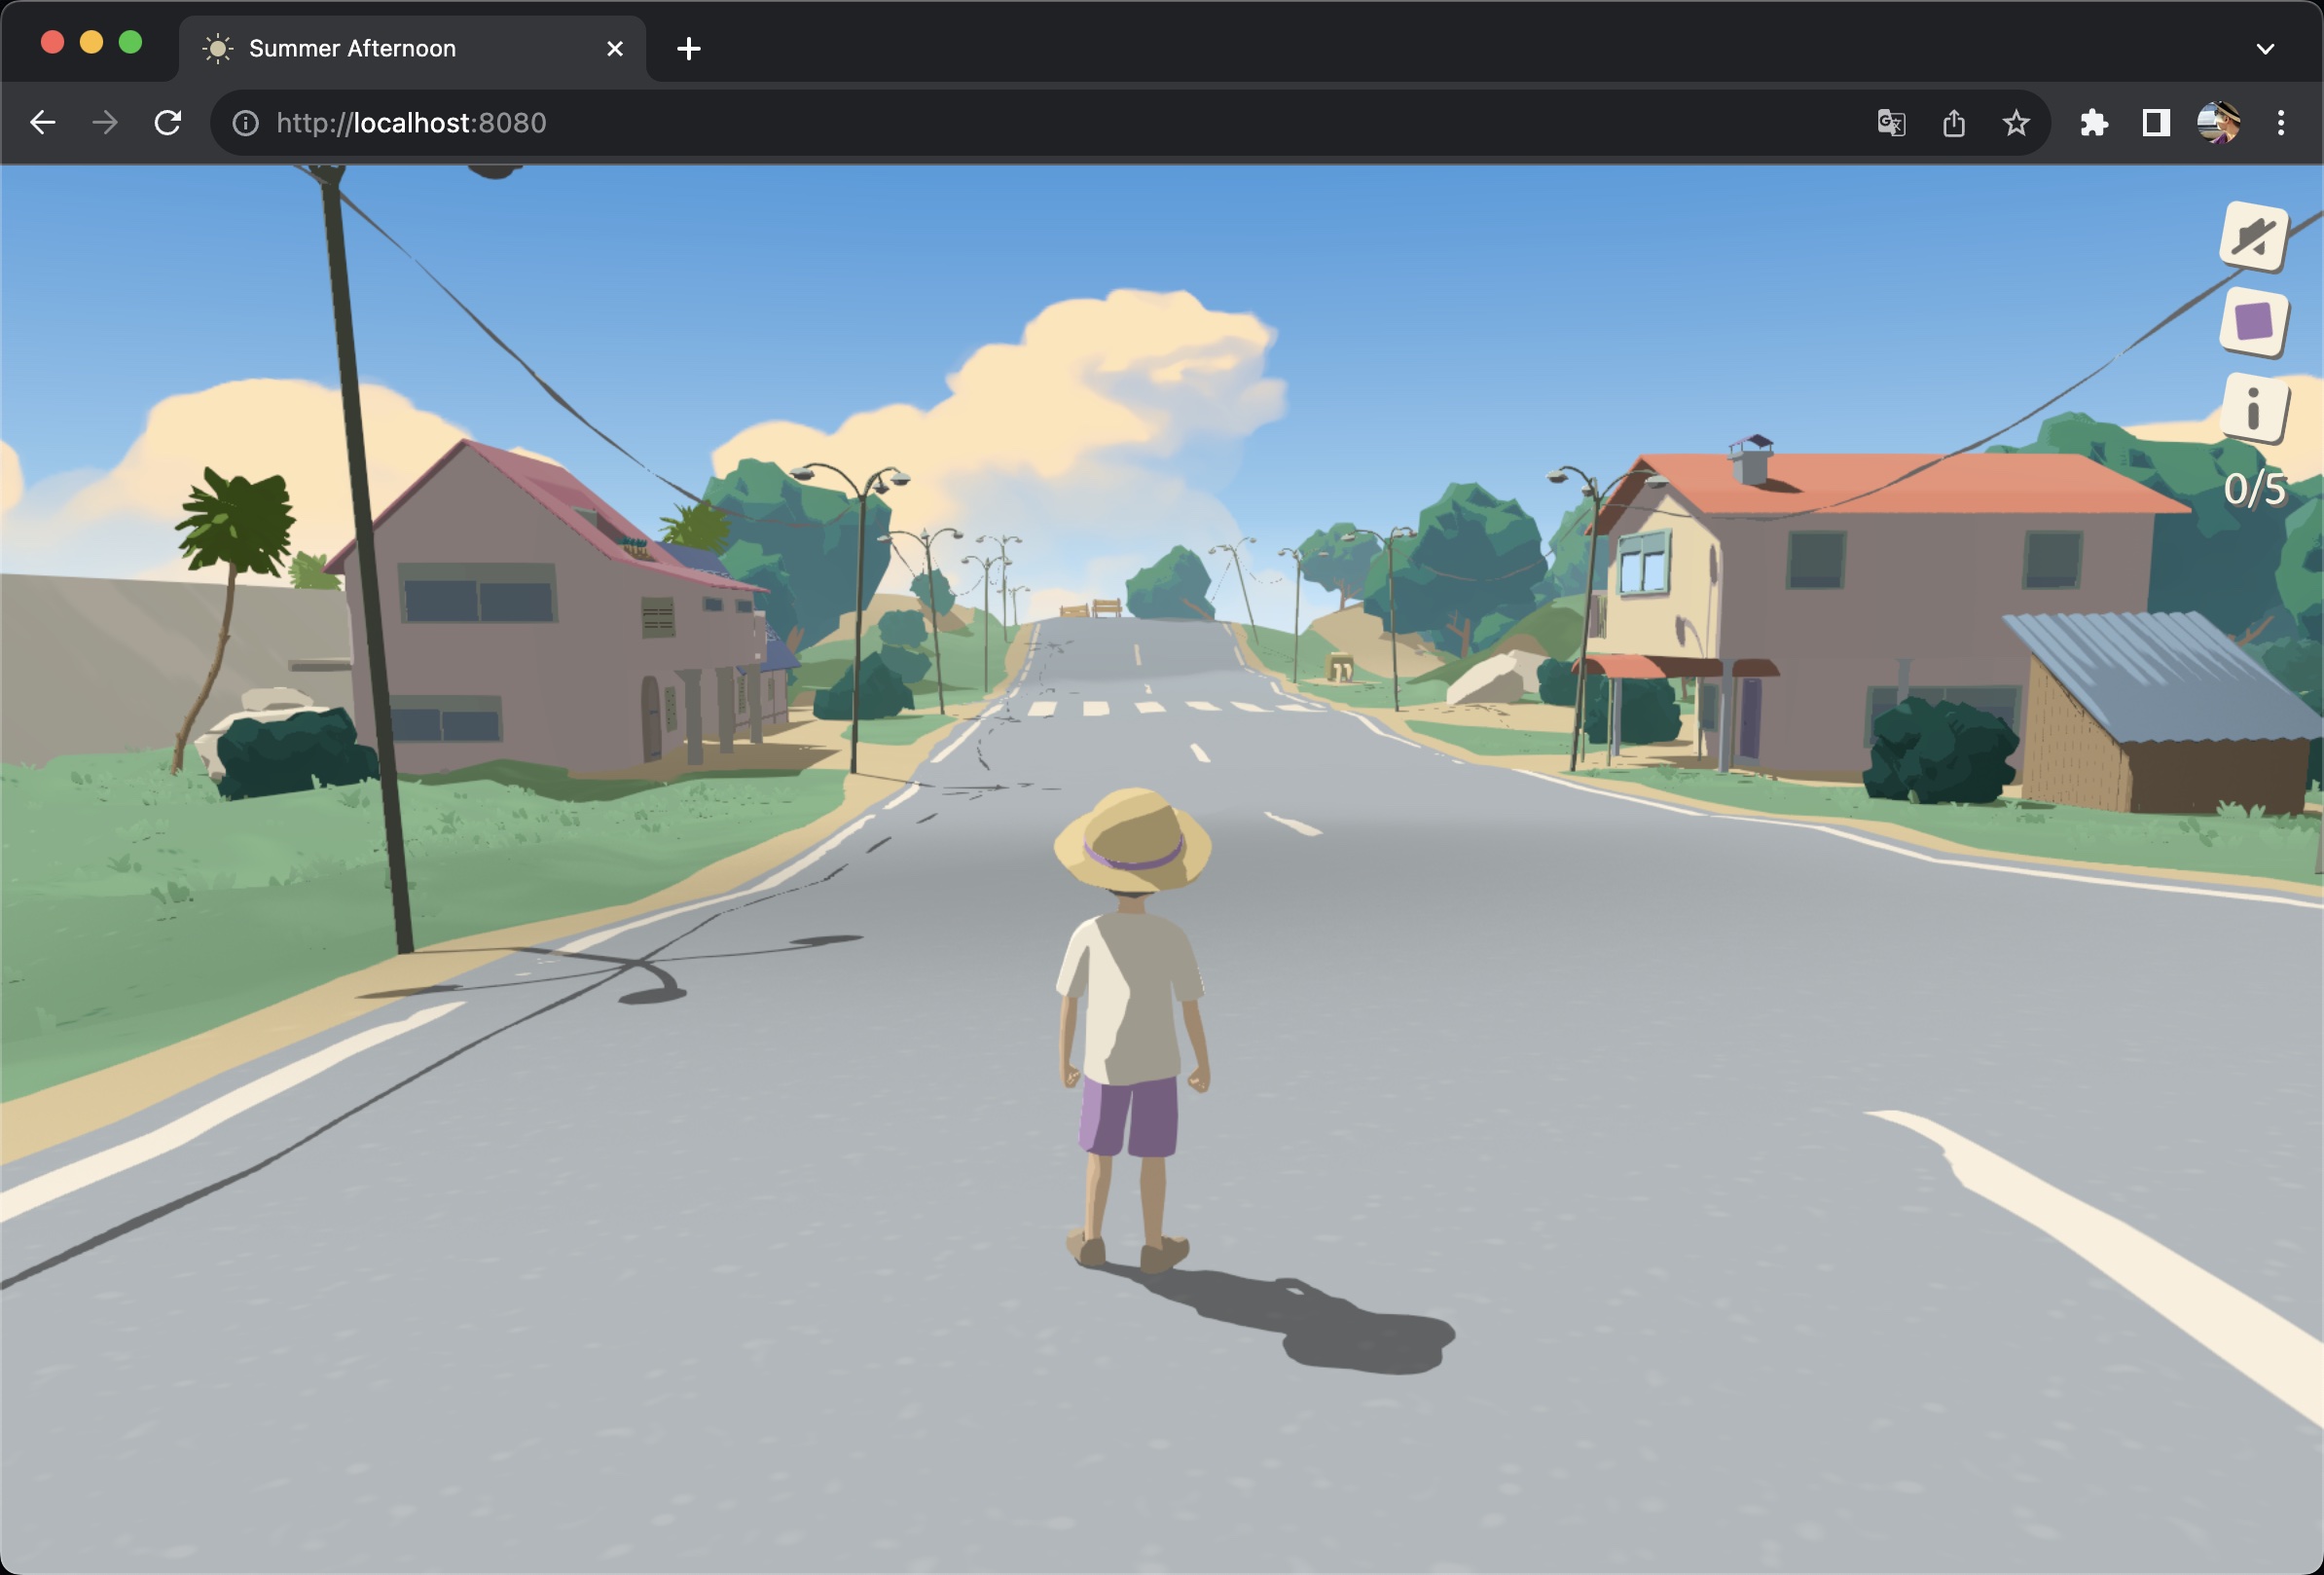Viewport: 2324px width, 1575px height.
Task: Toggle the browser side panel
Action: tap(2156, 123)
